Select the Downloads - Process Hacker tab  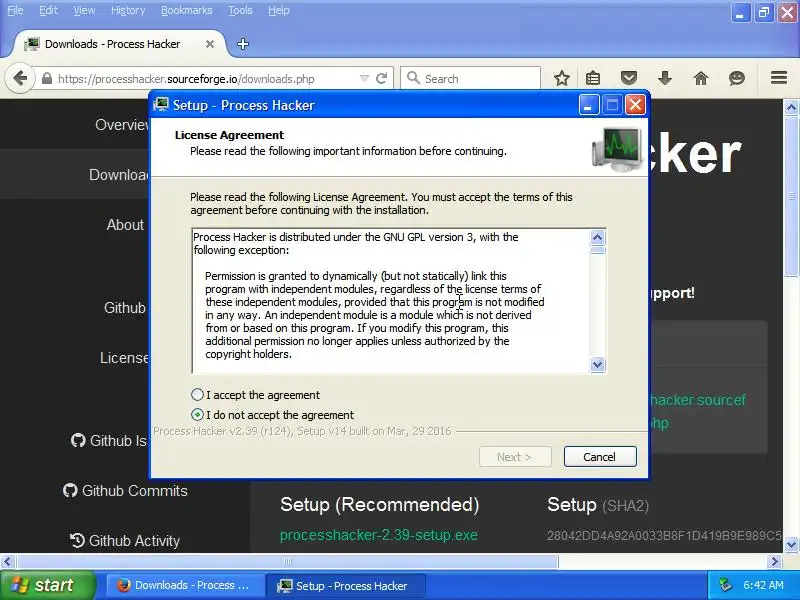click(x=118, y=44)
